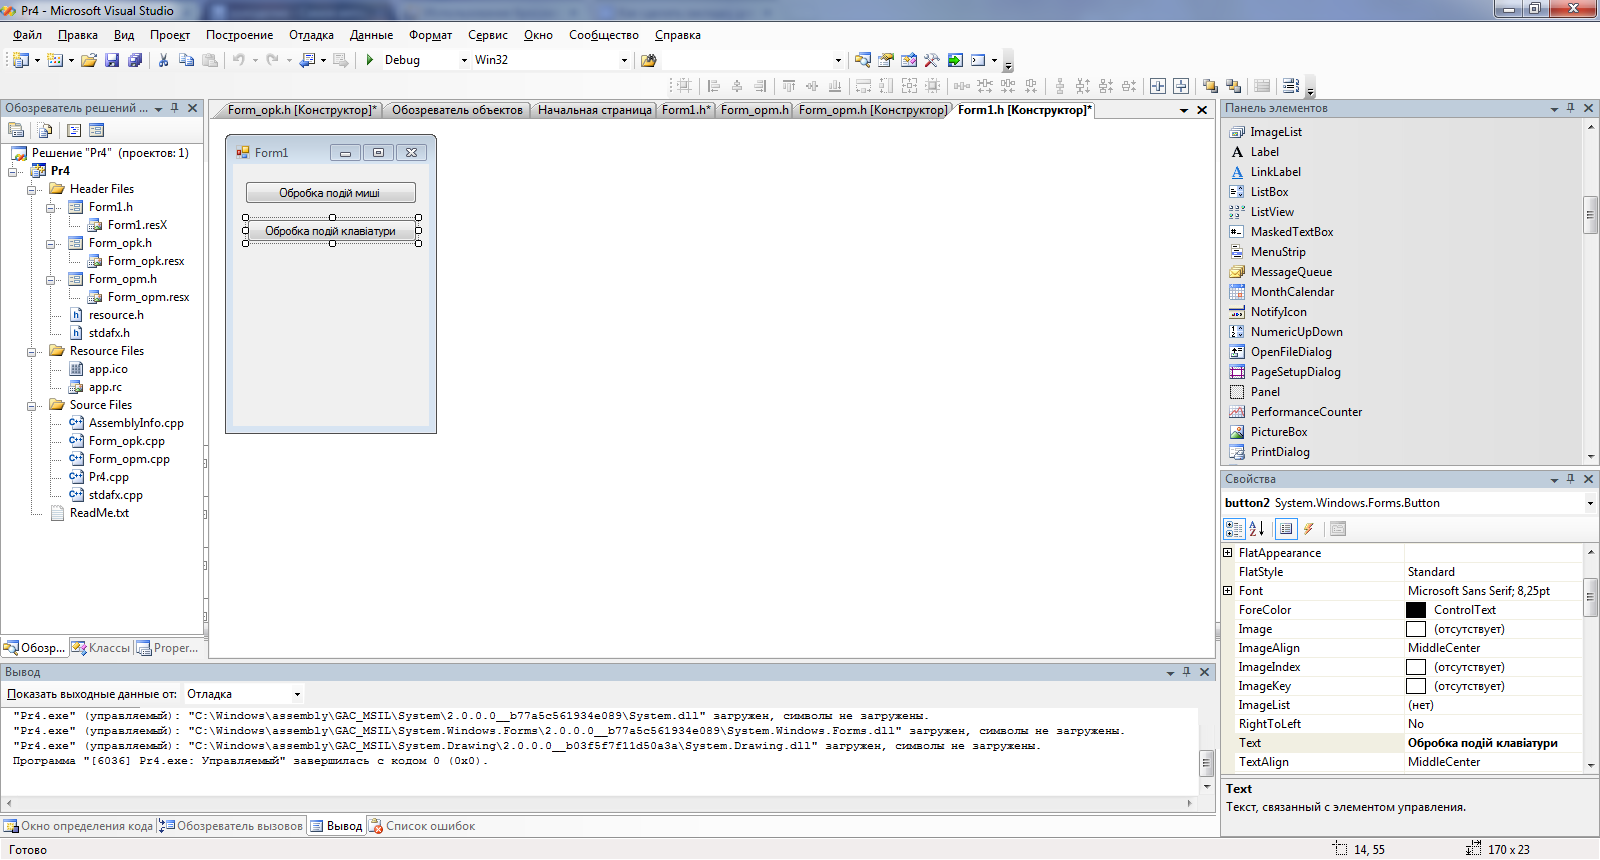Viewport: 1600px width, 860px height.
Task: Click the Tab Order layout toolbar icon
Action: tap(1291, 86)
